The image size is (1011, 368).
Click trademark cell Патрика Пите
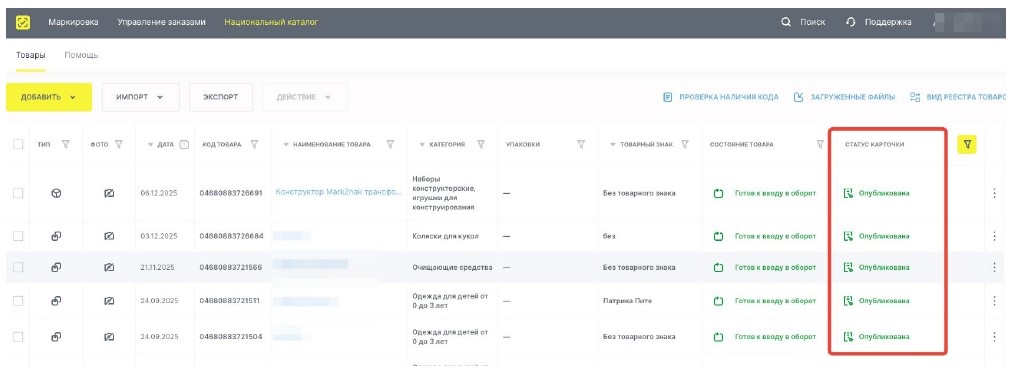point(627,300)
